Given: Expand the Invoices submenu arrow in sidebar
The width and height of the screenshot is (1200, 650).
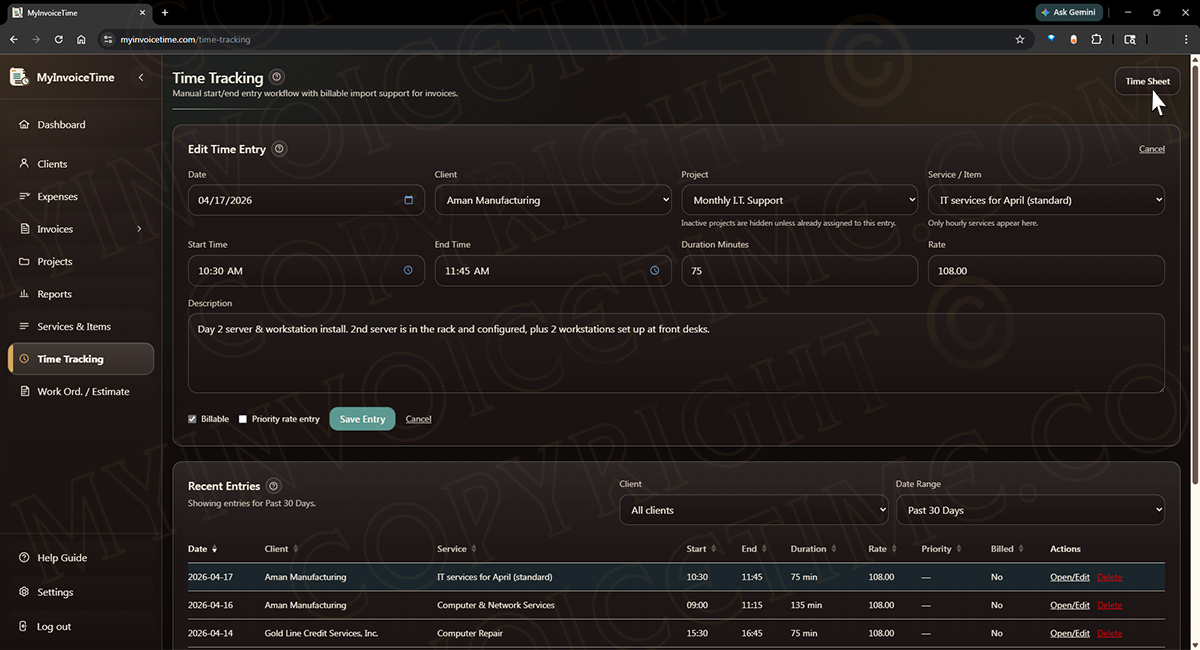Looking at the screenshot, I should pyautogui.click(x=139, y=229).
